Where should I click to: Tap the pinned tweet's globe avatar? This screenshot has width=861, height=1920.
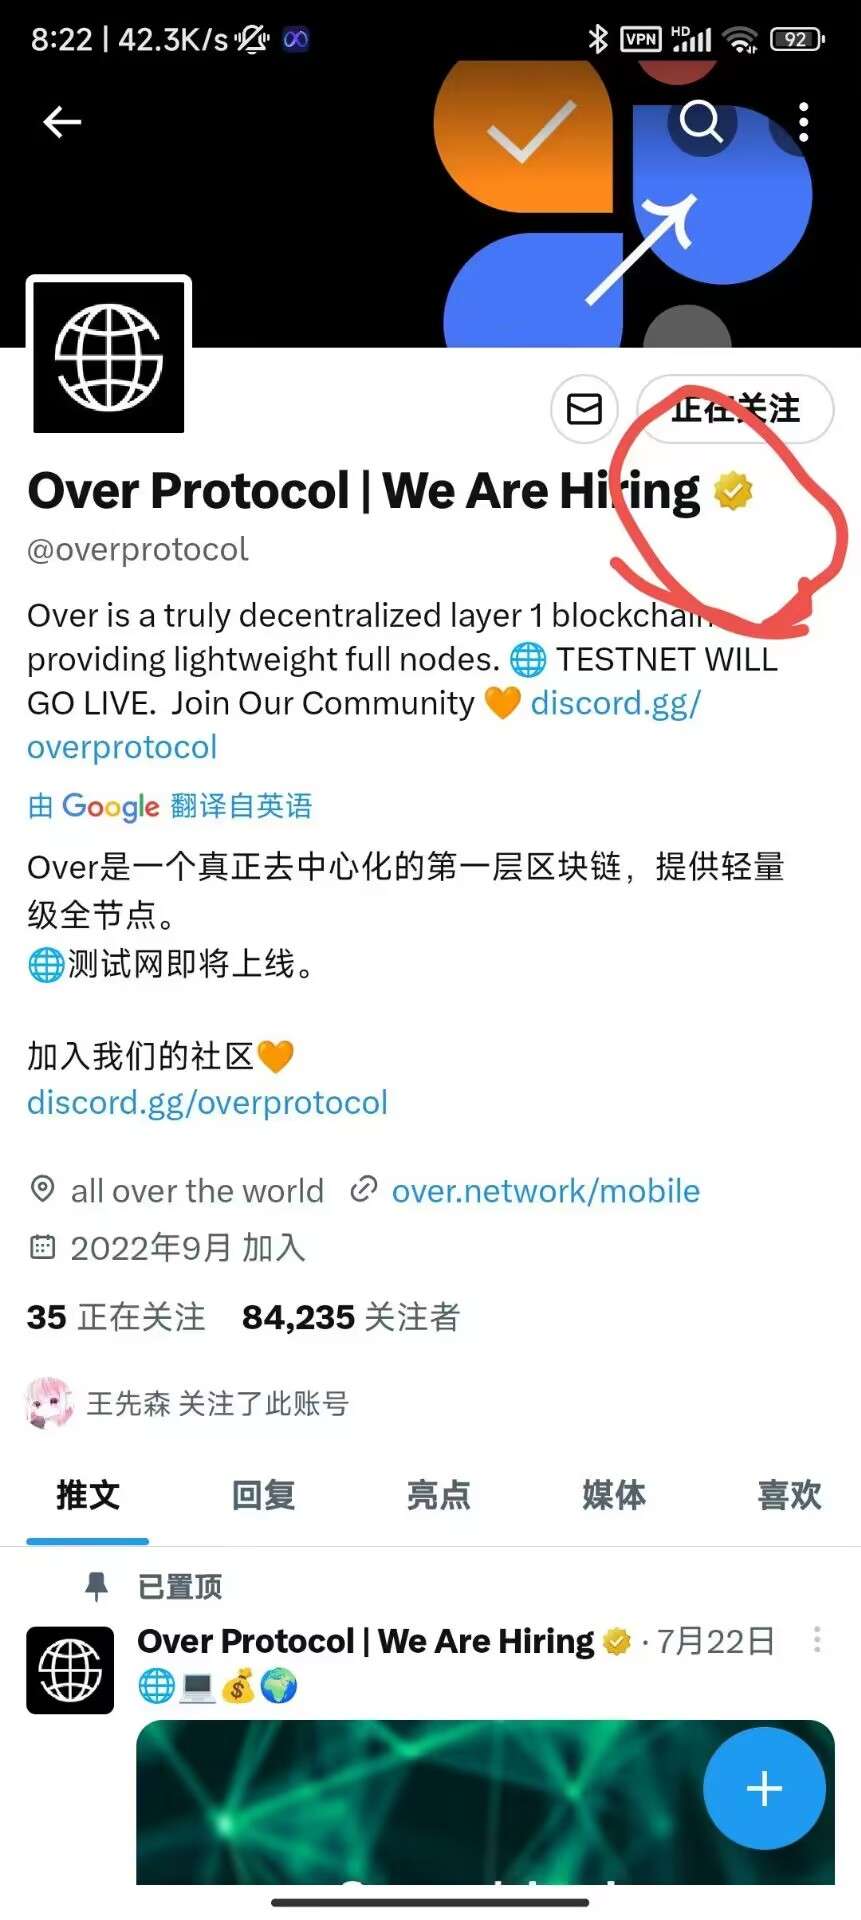pos(70,1670)
